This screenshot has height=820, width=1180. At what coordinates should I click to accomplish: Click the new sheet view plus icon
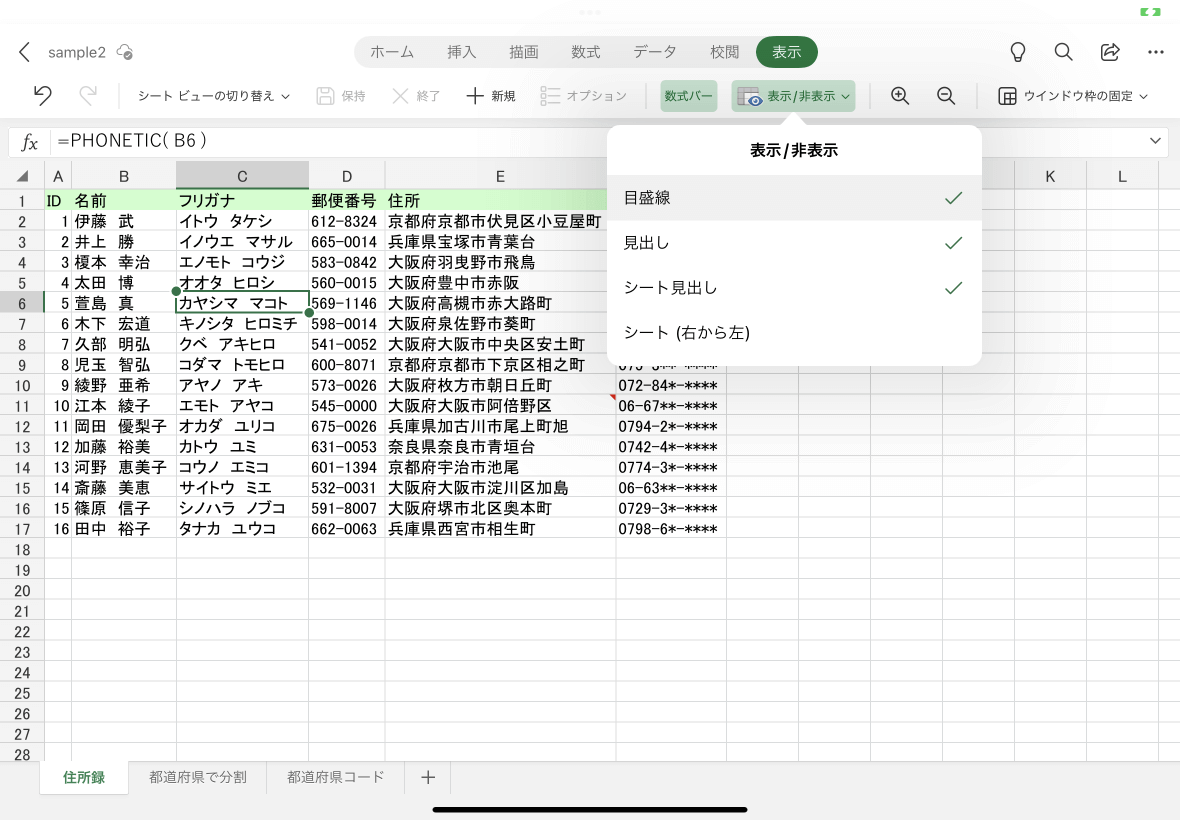[x=475, y=96]
